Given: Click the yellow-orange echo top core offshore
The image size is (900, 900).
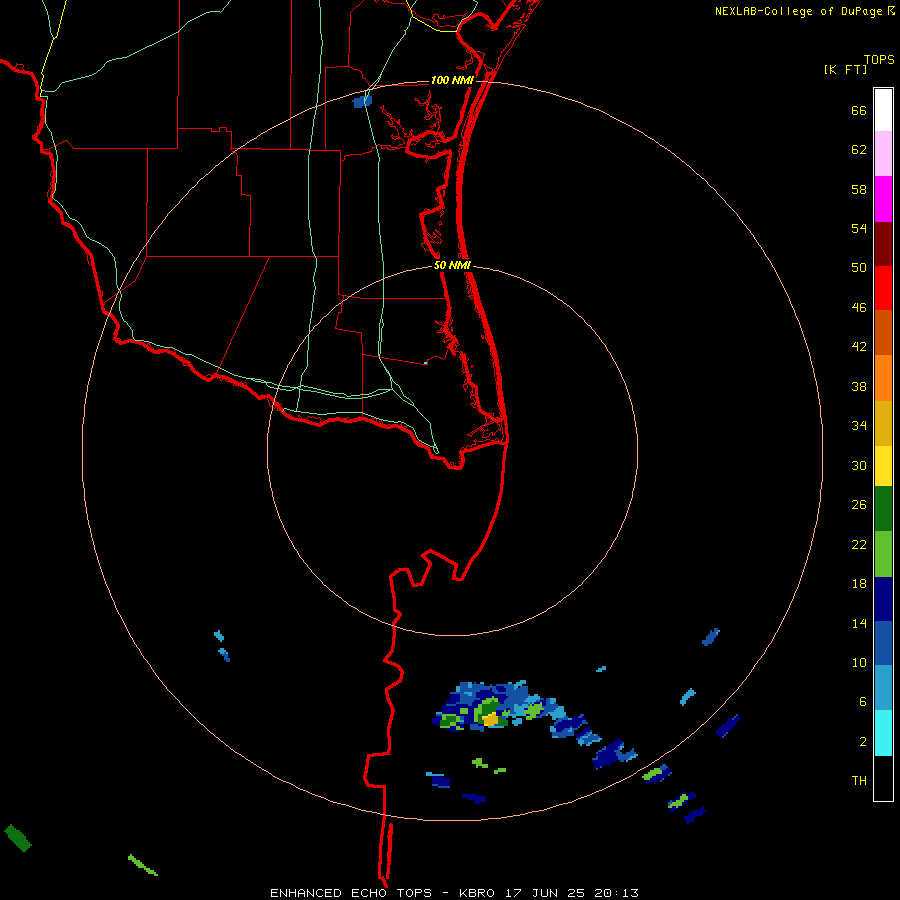Looking at the screenshot, I should [x=490, y=719].
